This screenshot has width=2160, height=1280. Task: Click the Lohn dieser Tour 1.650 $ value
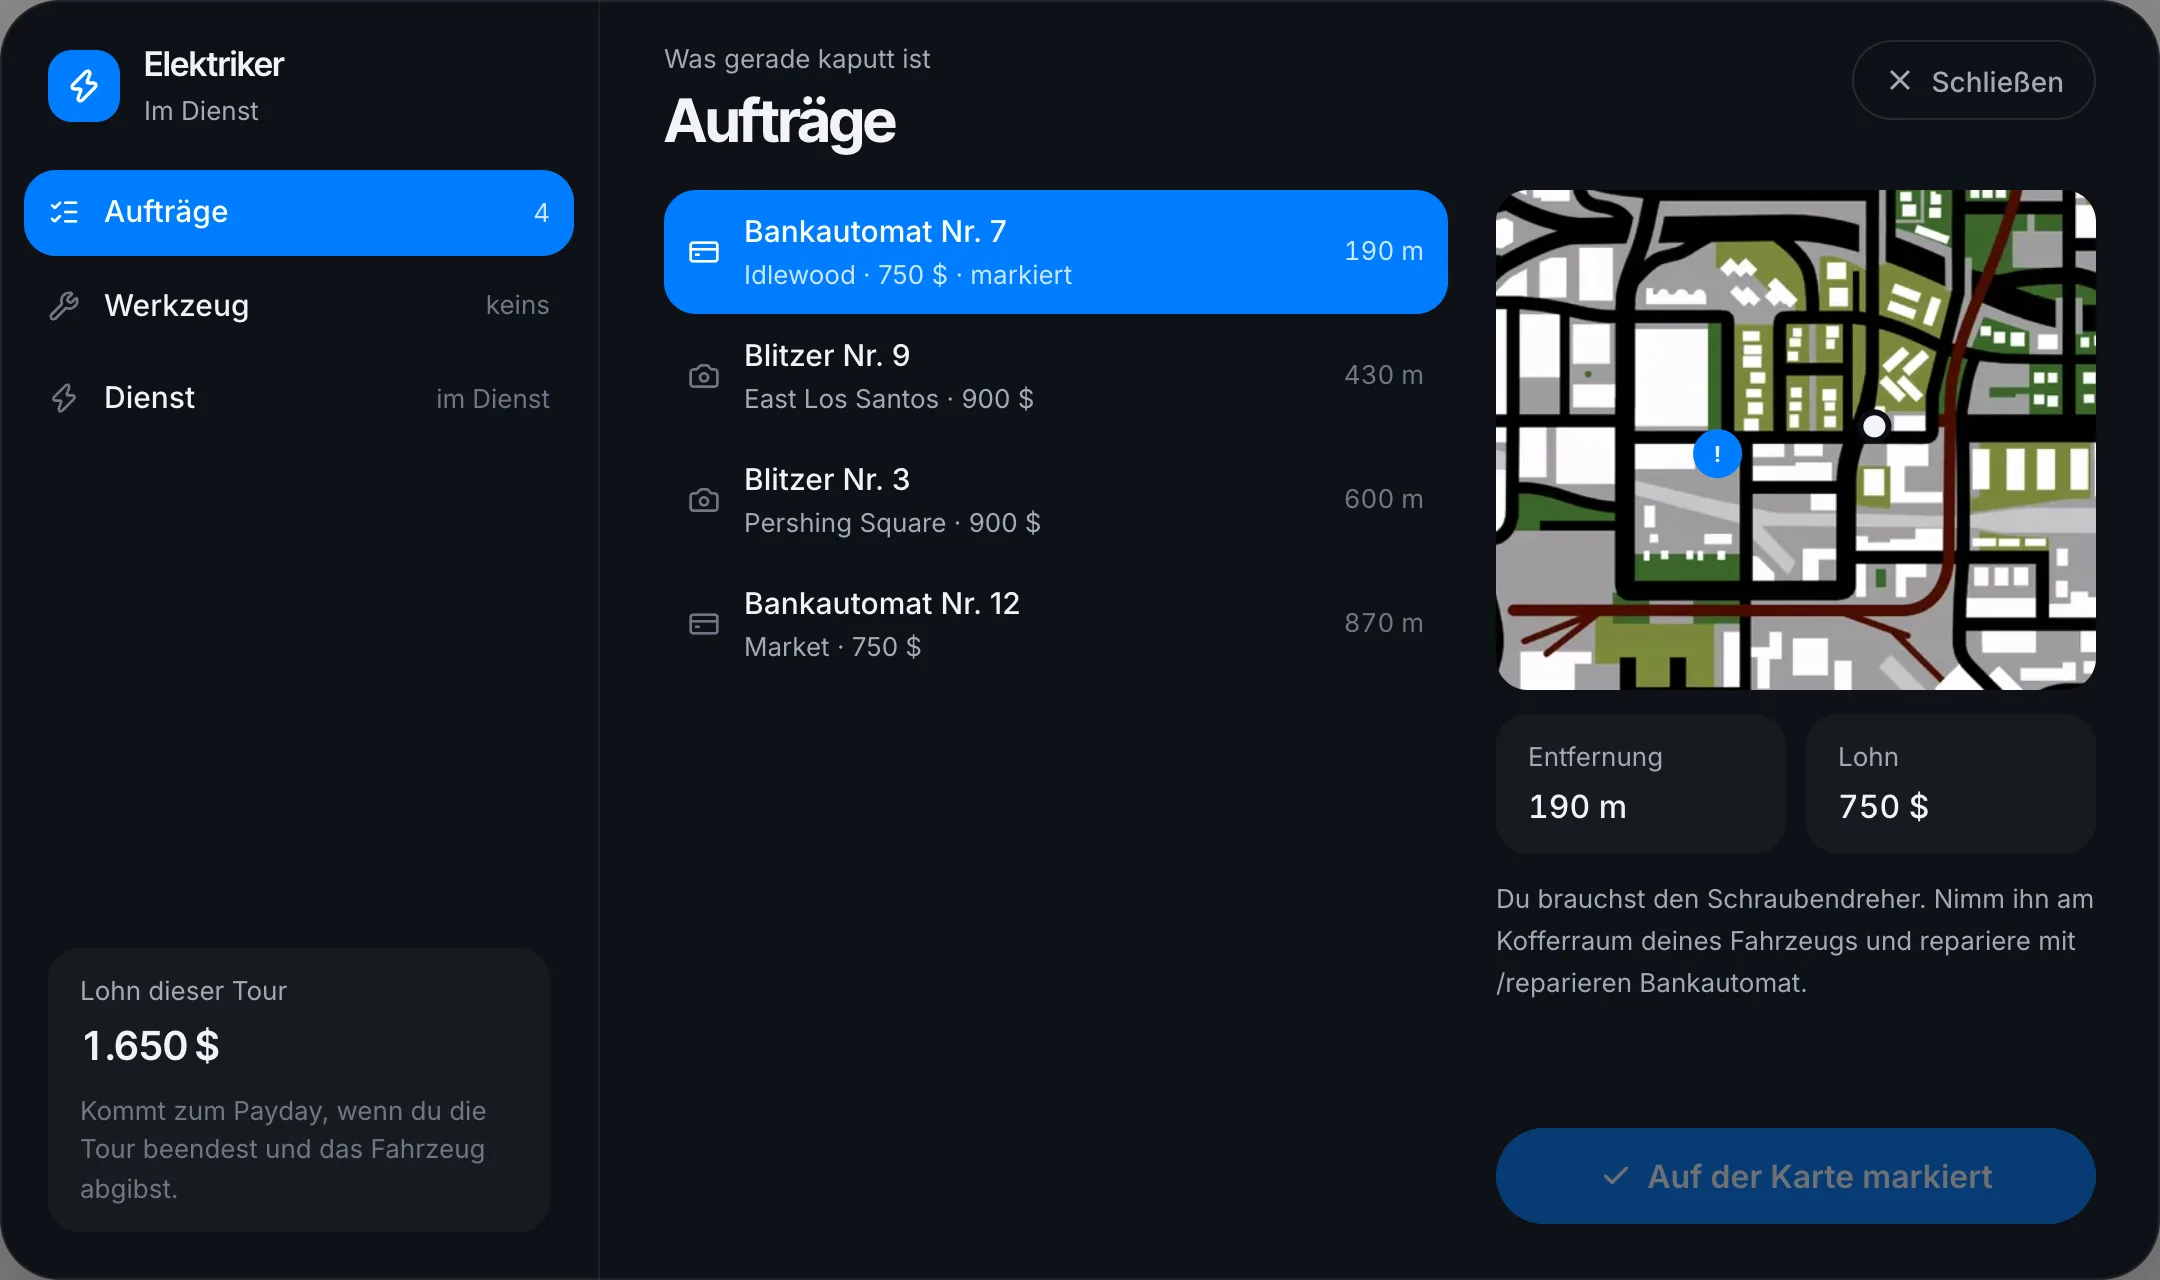pos(151,1046)
